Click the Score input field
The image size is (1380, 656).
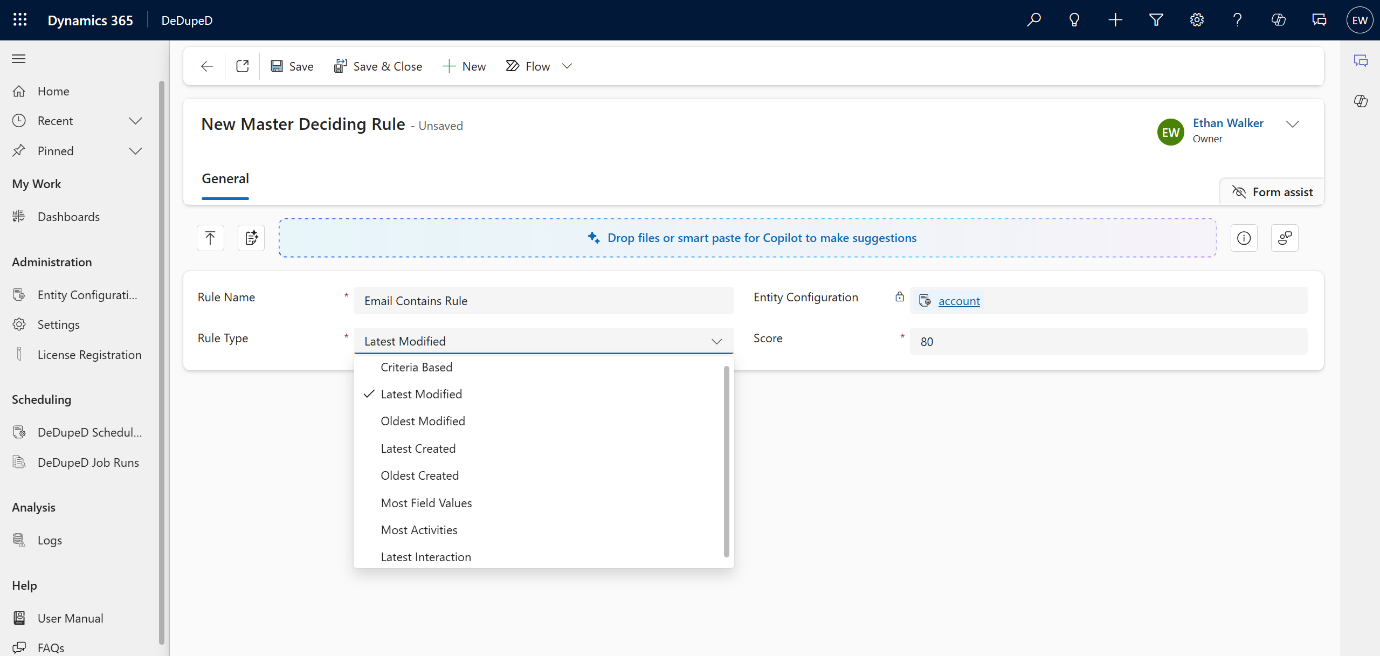pos(1107,341)
